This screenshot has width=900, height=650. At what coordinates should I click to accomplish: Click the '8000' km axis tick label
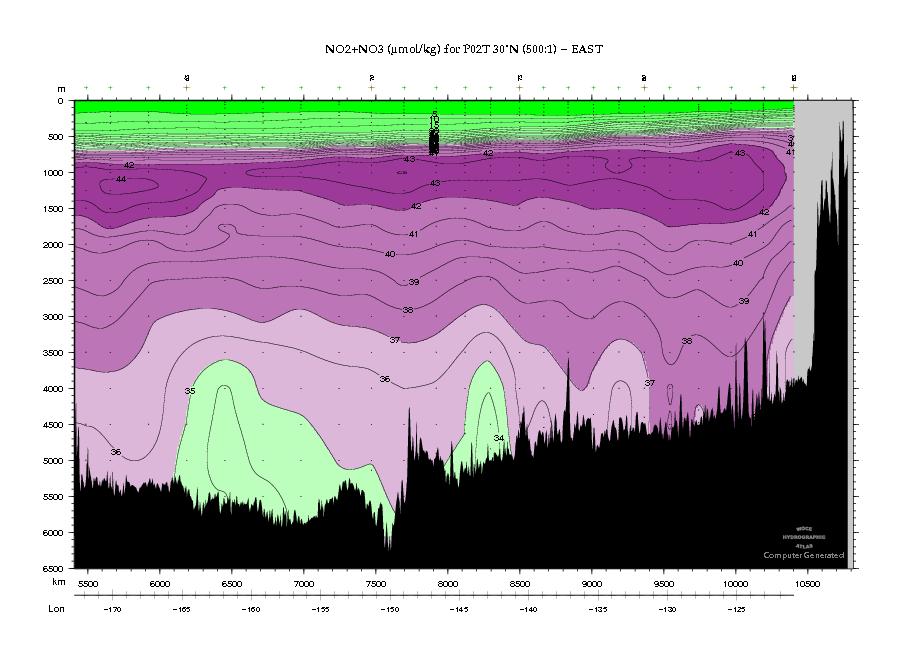tap(448, 584)
